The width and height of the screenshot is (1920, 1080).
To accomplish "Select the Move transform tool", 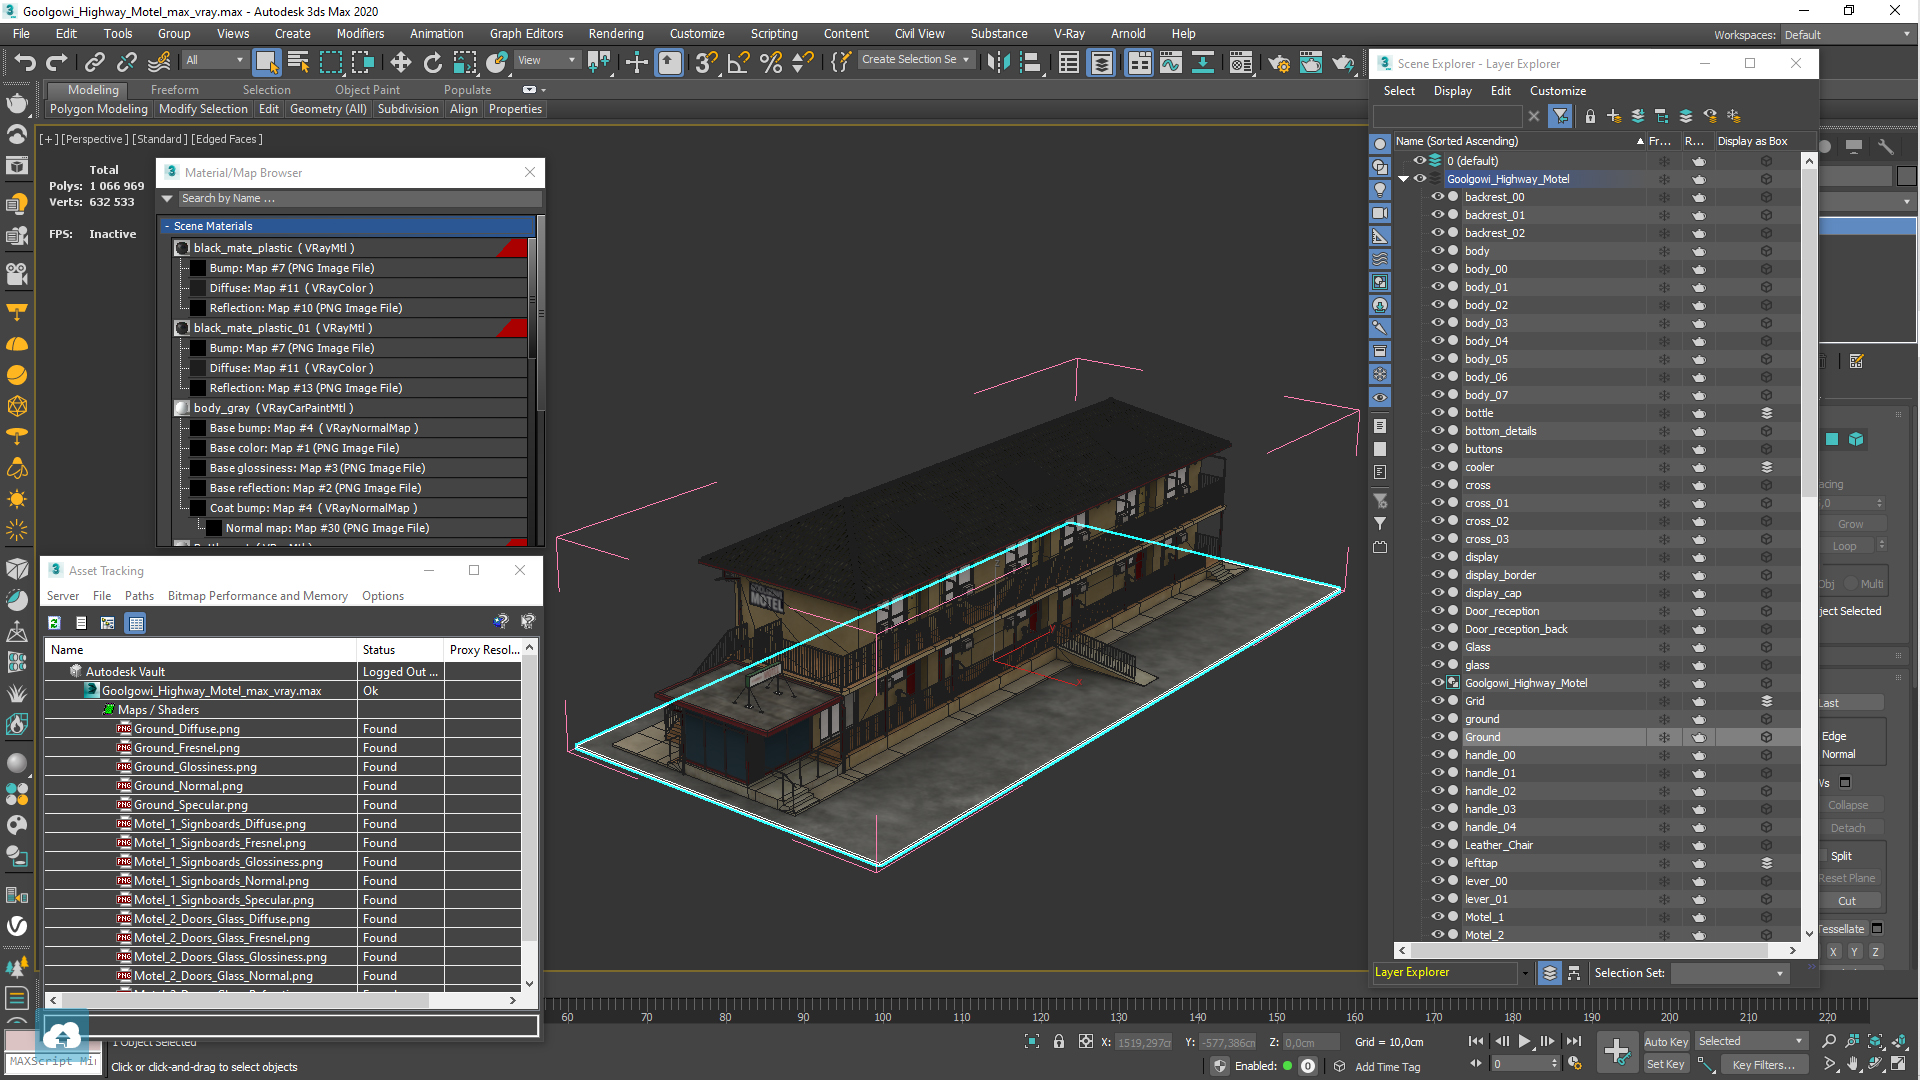I will tap(400, 63).
